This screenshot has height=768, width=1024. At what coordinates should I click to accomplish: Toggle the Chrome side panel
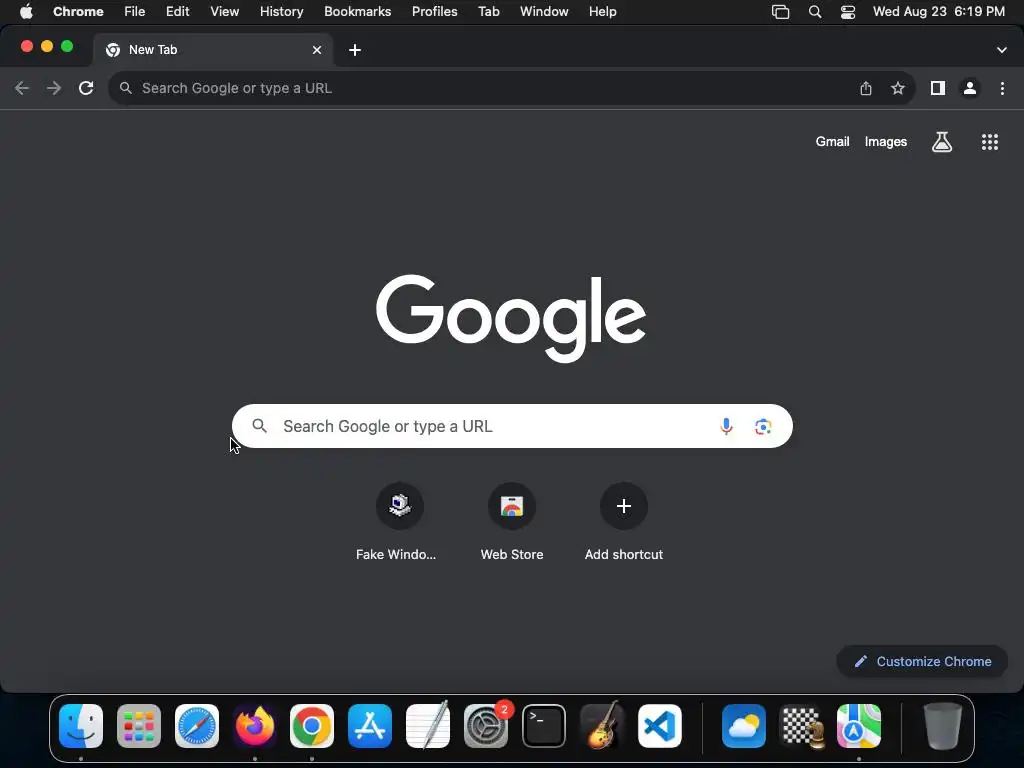[938, 88]
